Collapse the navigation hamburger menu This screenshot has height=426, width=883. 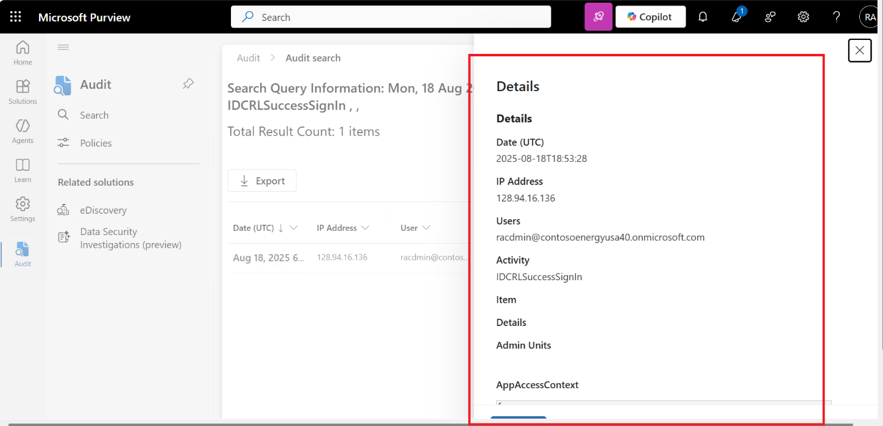click(x=63, y=47)
